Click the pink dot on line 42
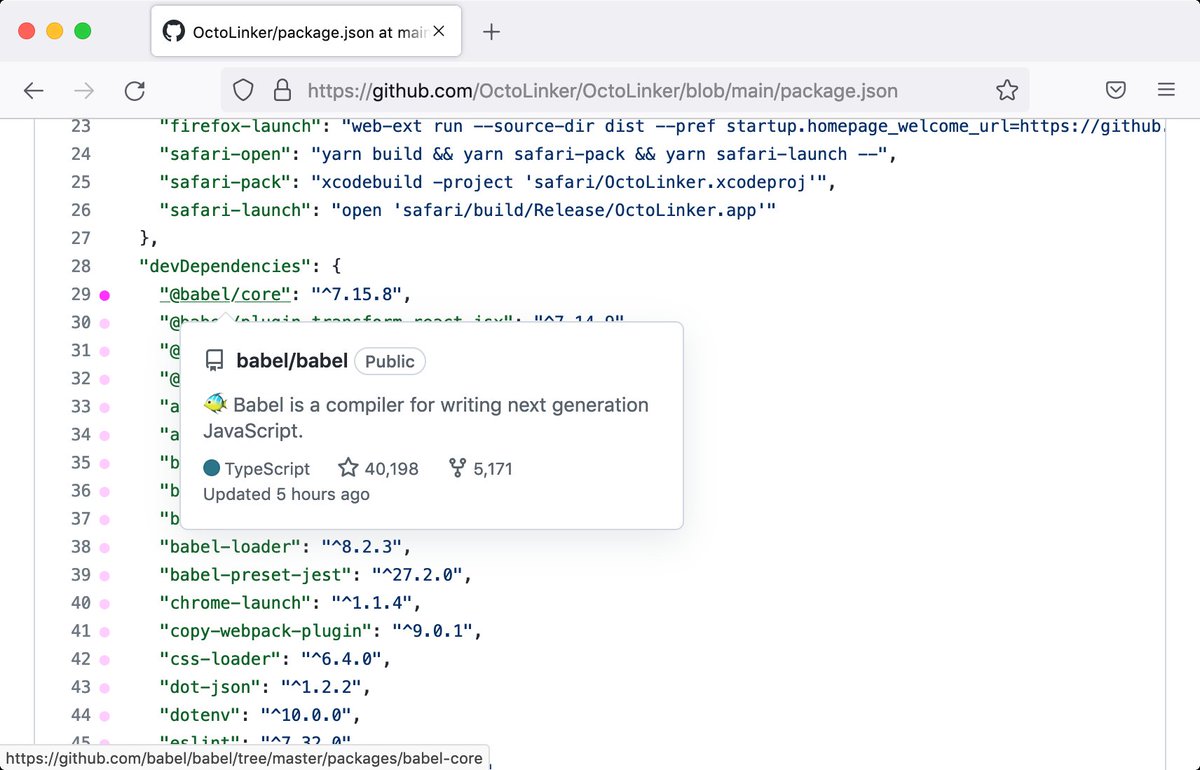 pyautogui.click(x=105, y=659)
